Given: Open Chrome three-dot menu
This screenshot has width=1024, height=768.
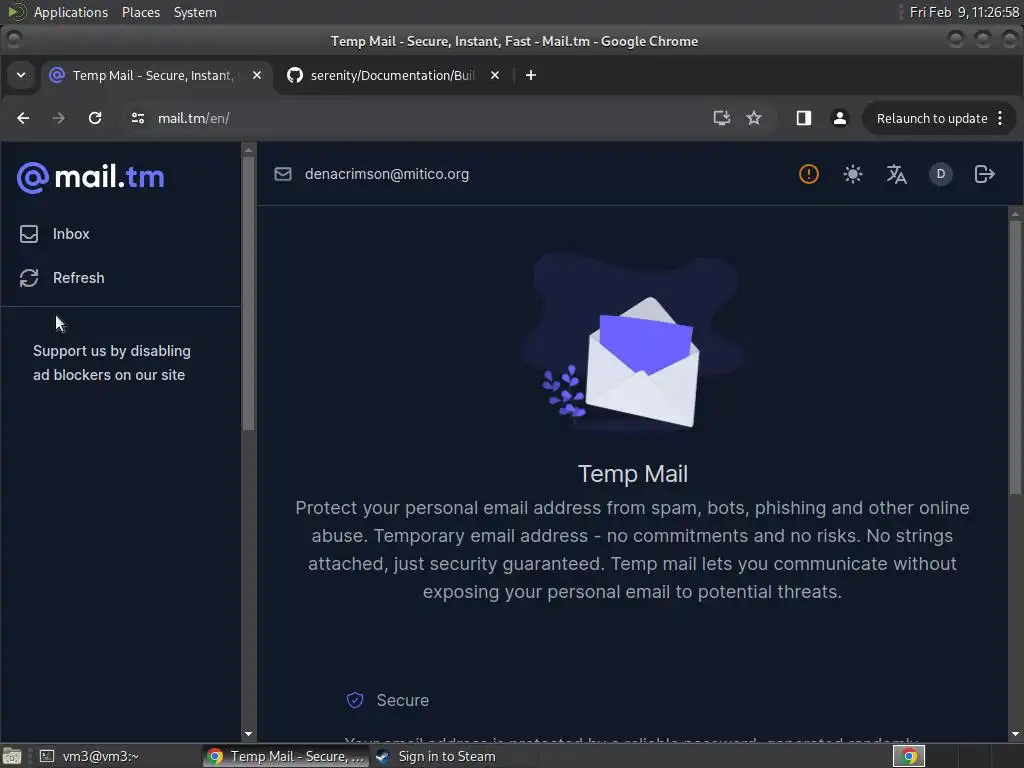Looking at the screenshot, I should 1000,118.
